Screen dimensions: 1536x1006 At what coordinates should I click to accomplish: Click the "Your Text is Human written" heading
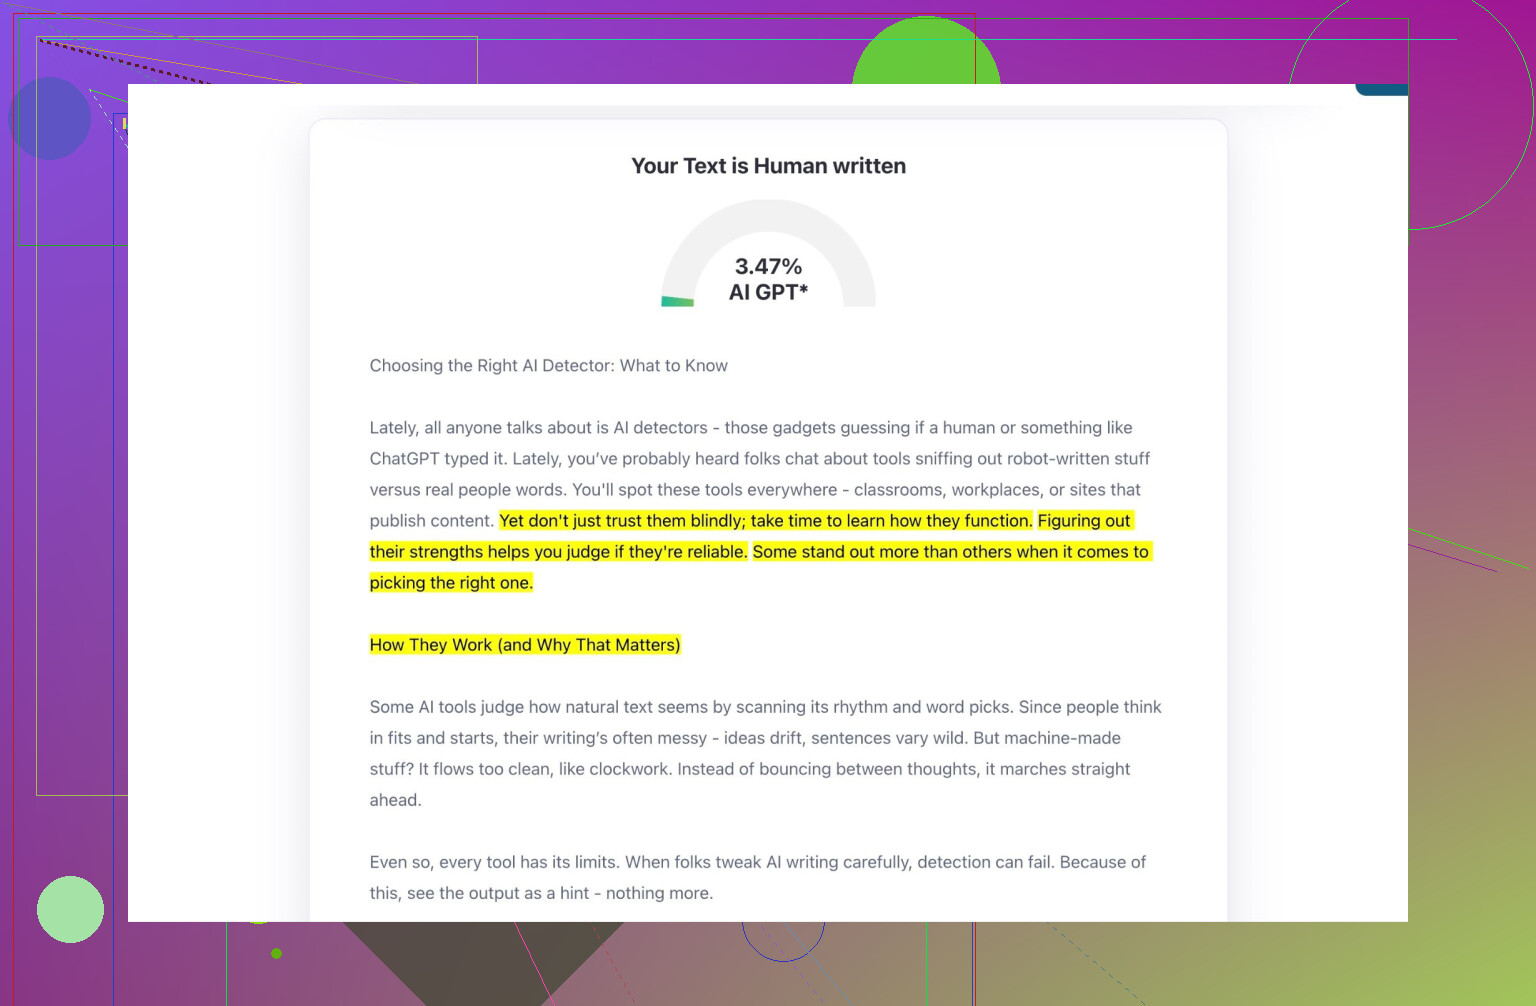(768, 166)
